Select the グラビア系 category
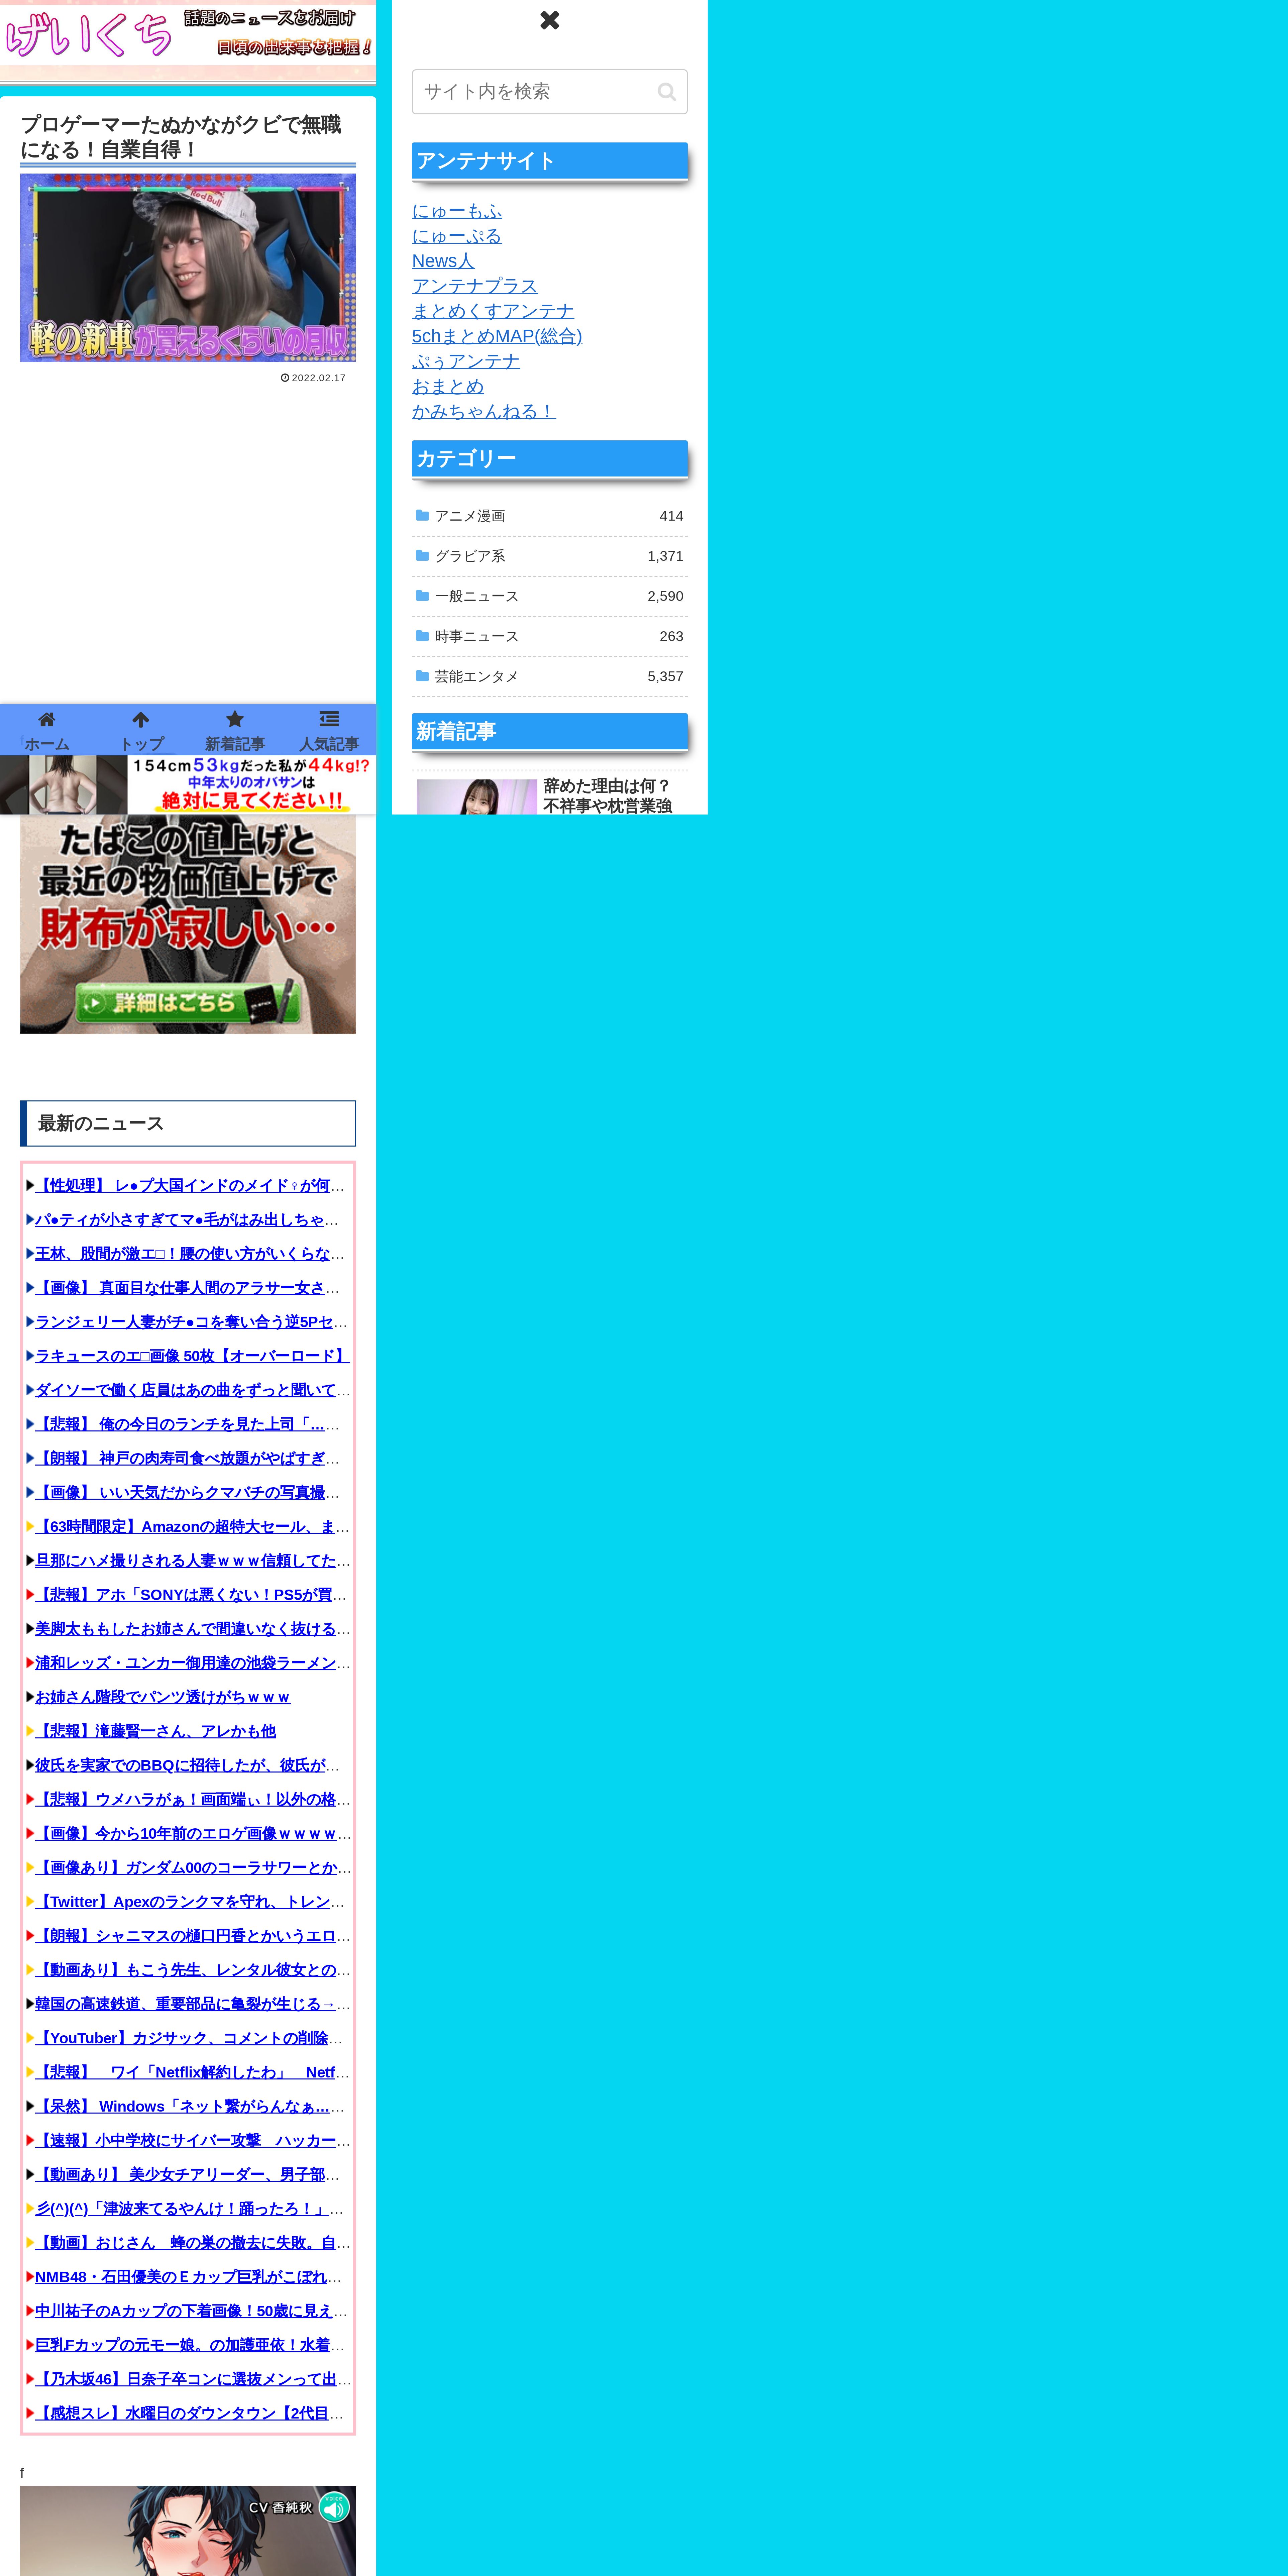The width and height of the screenshot is (1288, 2576). (549, 556)
